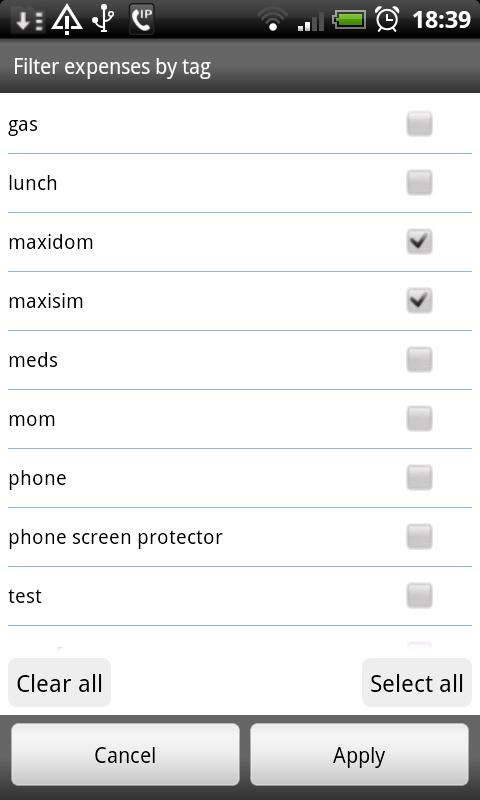Image resolution: width=480 pixels, height=800 pixels.
Task: Toggle the test tag checkbox
Action: (x=419, y=596)
